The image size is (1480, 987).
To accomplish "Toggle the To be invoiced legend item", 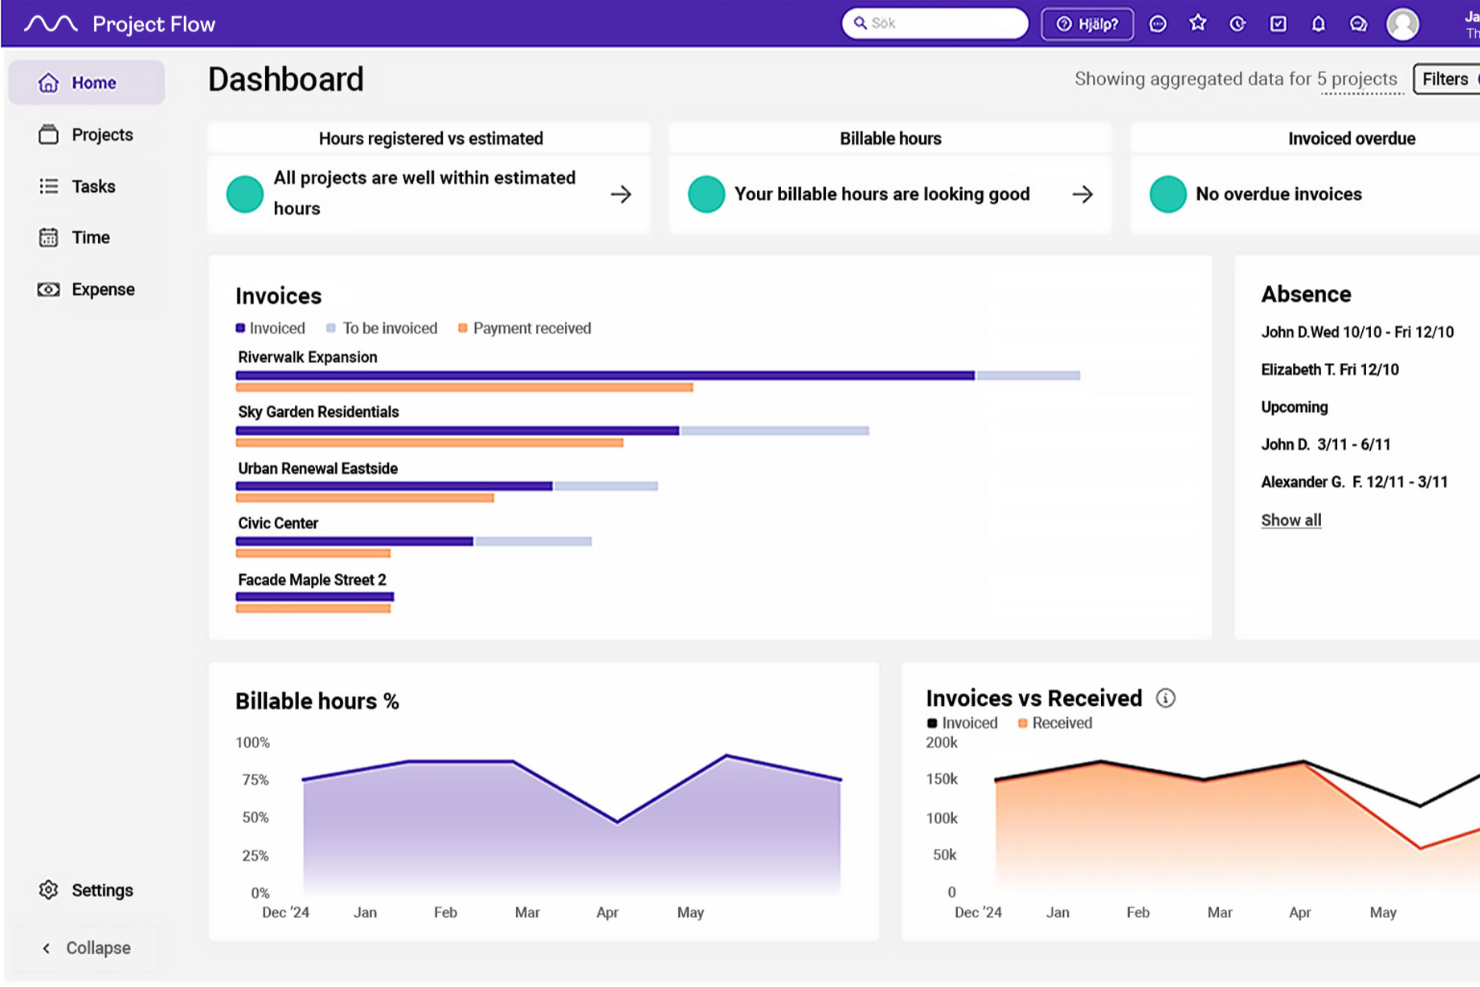I will pos(381,328).
